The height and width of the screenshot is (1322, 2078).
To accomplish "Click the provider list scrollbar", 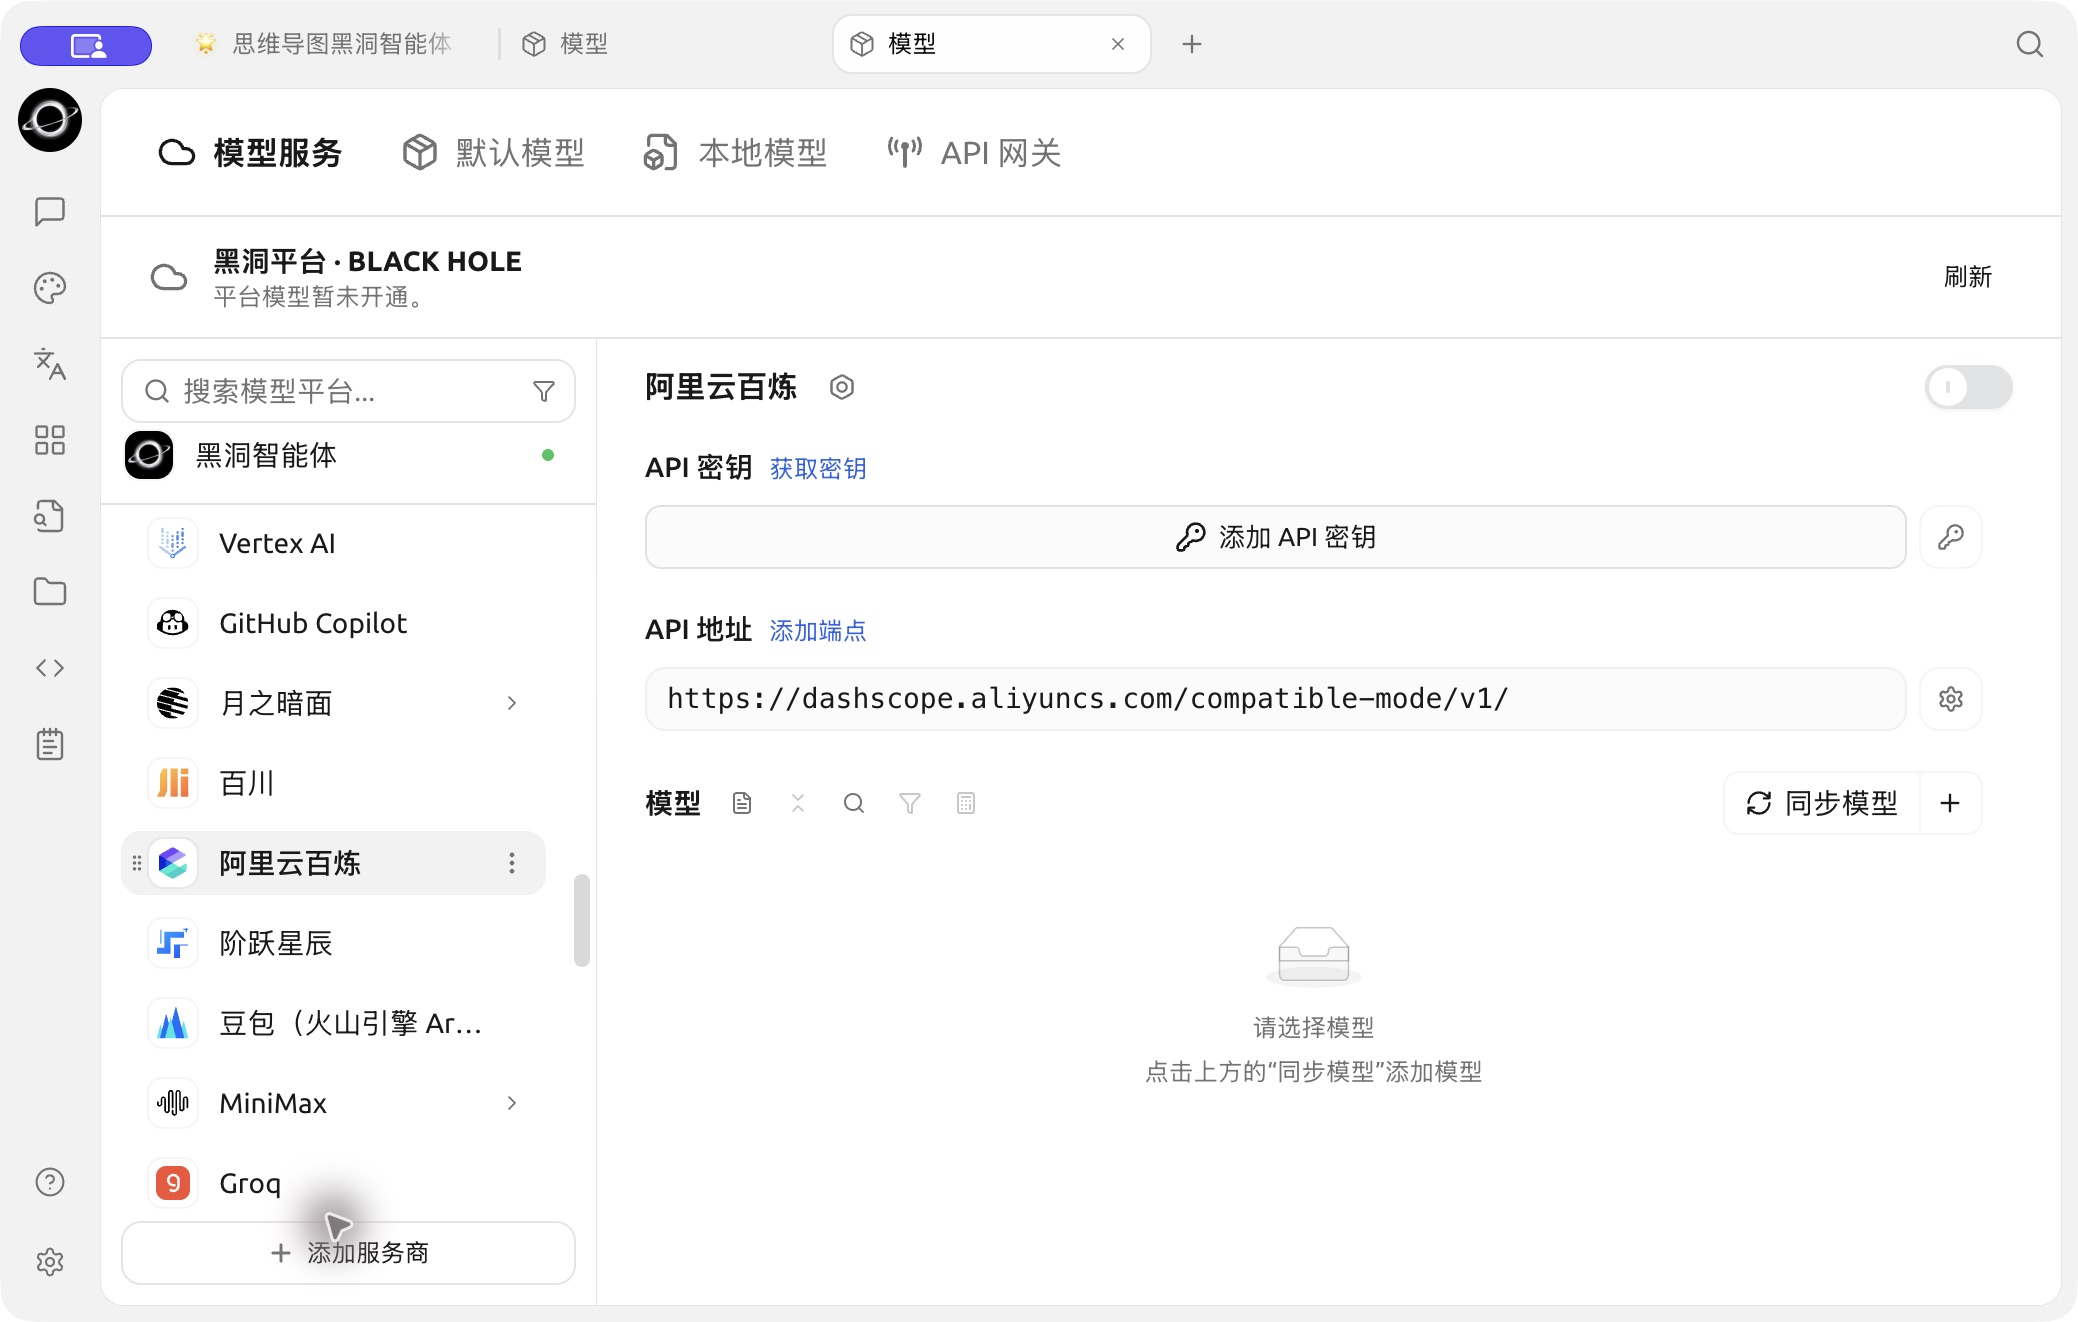I will click(x=582, y=920).
